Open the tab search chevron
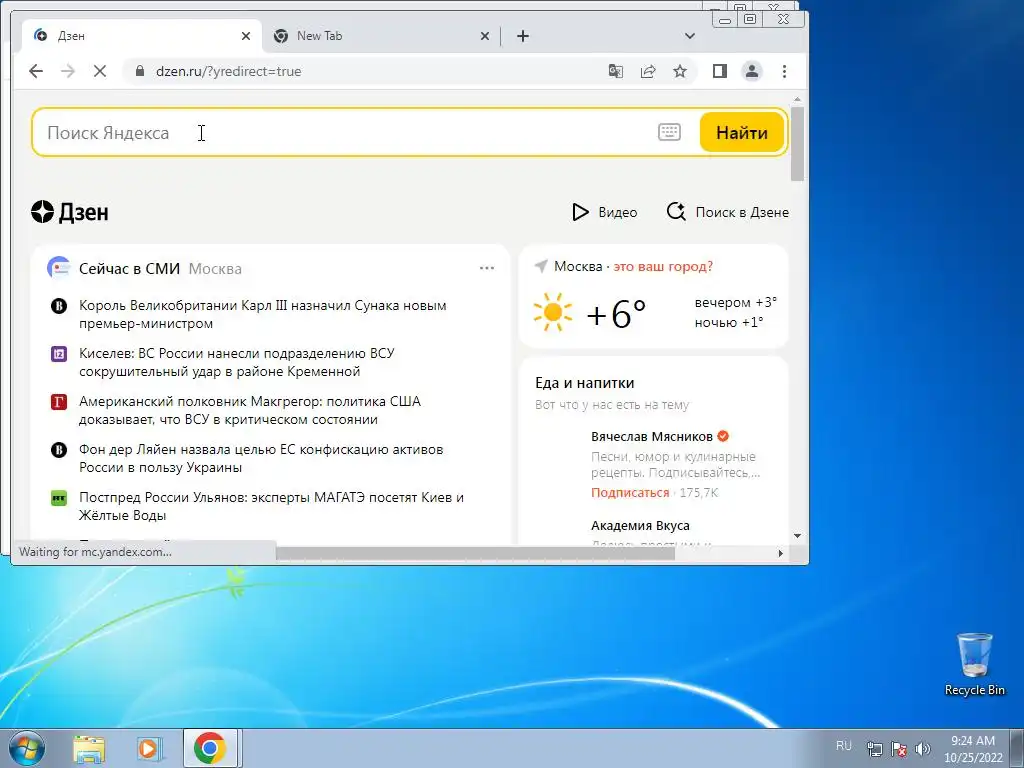This screenshot has width=1024, height=768. [690, 36]
